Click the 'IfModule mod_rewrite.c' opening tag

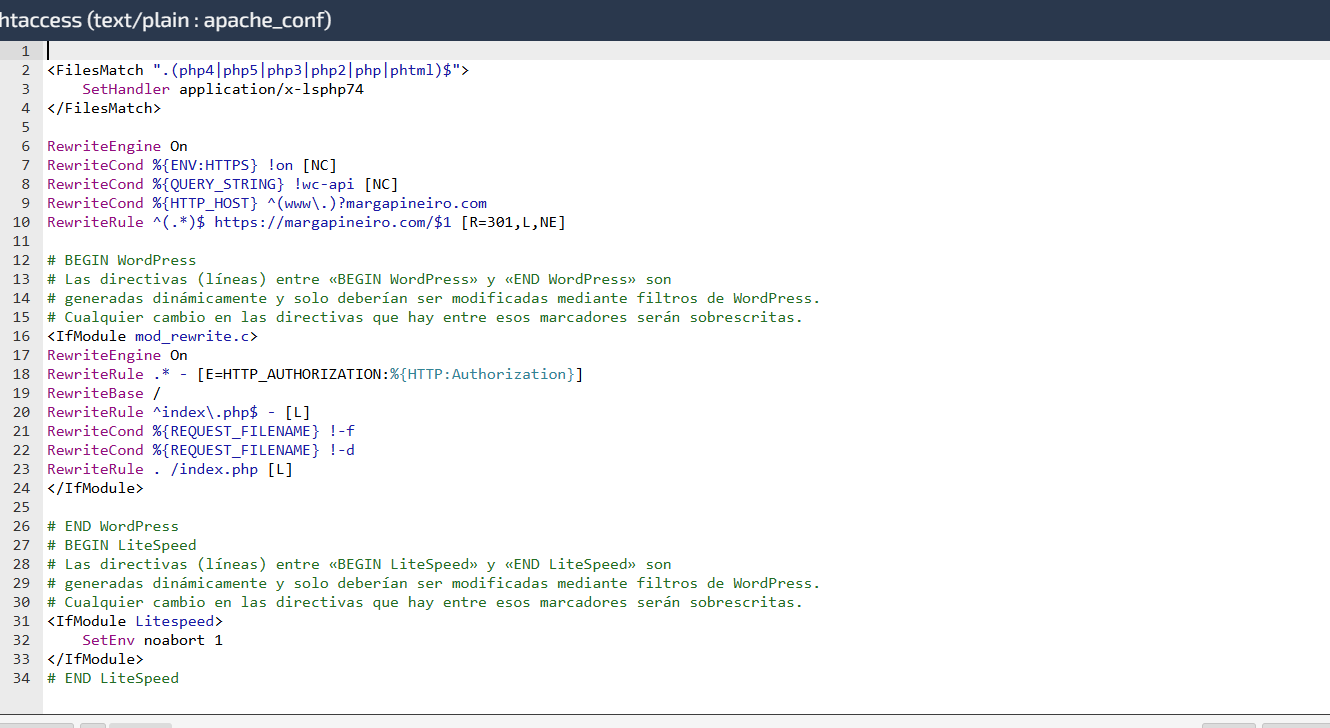(x=152, y=336)
